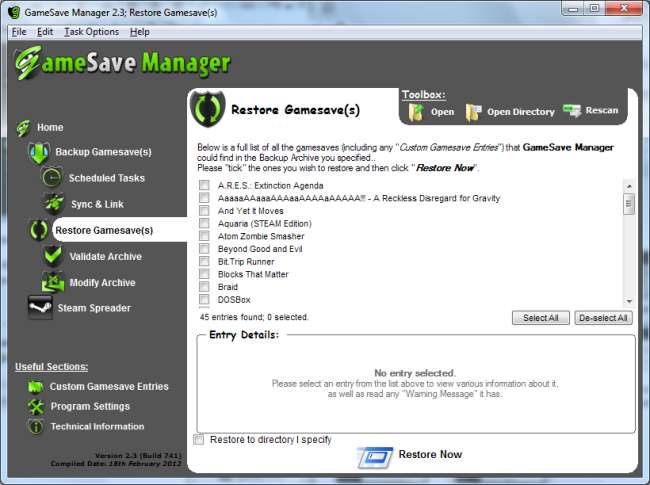The width and height of the screenshot is (650, 485).
Task: Select the DOSBox entry text
Action: [x=234, y=299]
